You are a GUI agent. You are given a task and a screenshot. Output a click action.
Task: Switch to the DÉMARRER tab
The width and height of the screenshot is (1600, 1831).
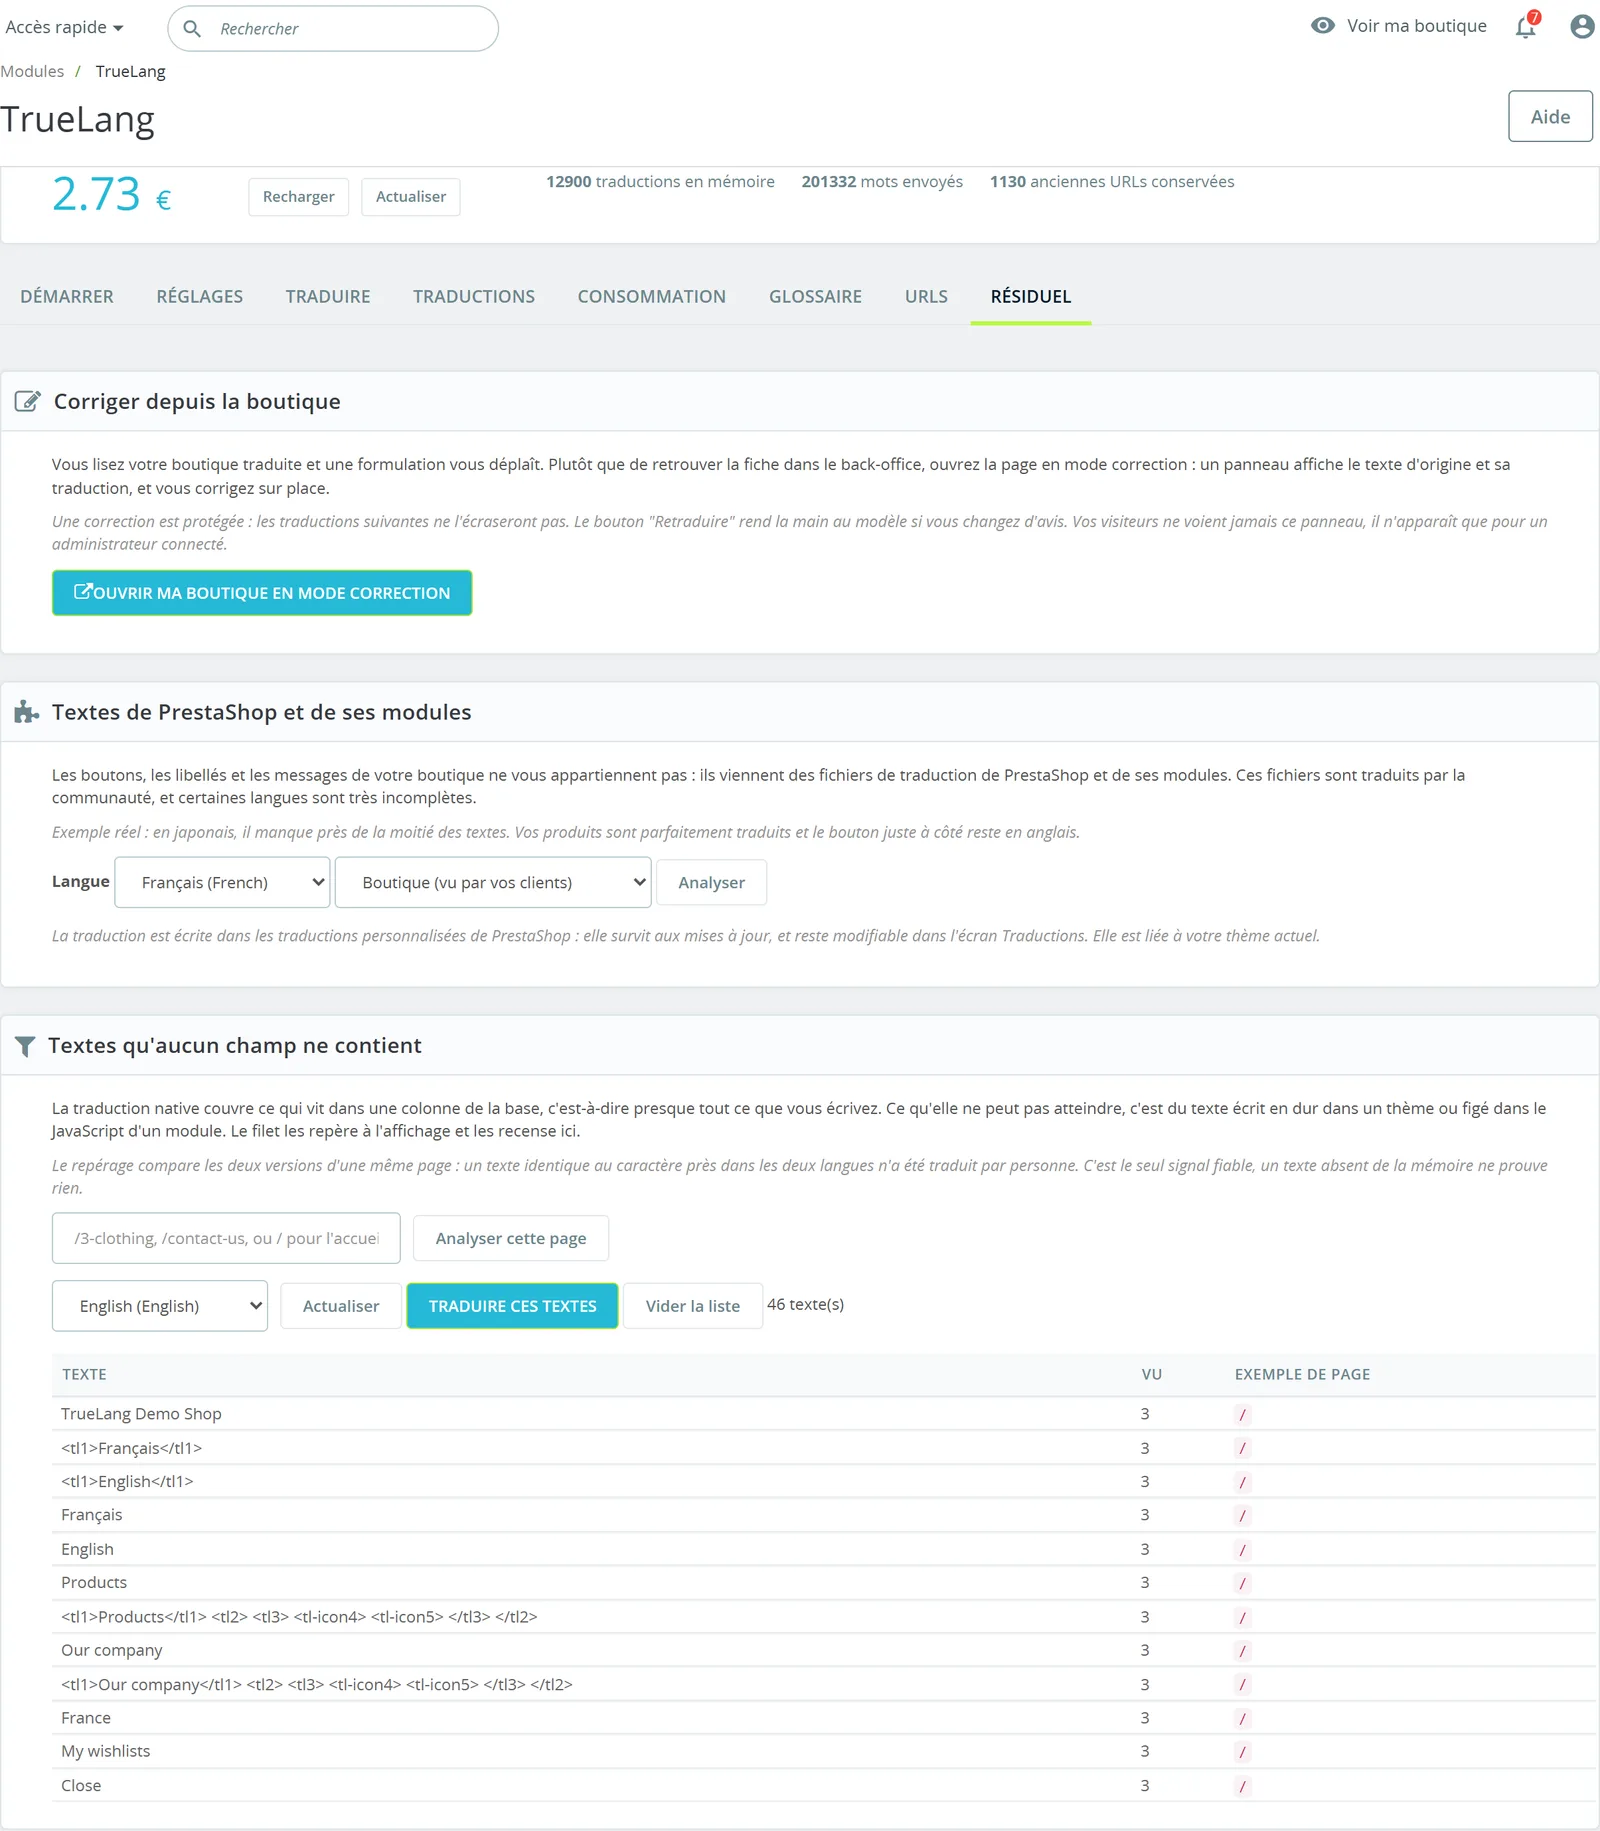coord(67,296)
